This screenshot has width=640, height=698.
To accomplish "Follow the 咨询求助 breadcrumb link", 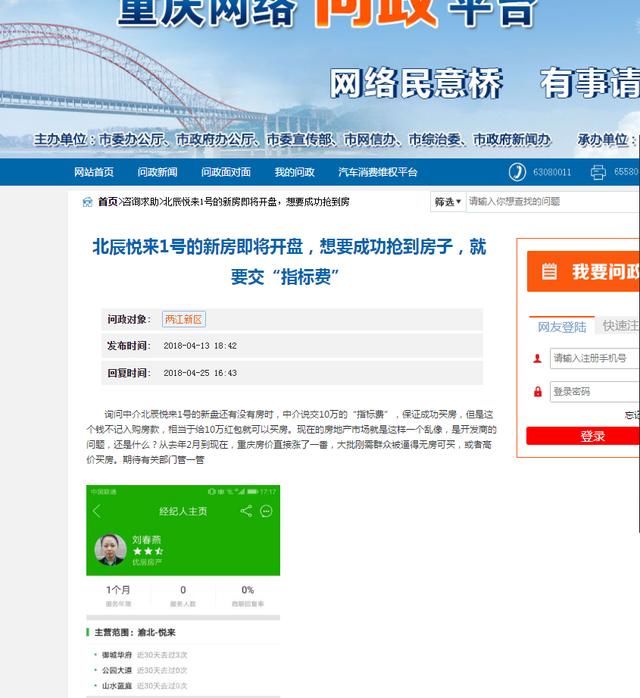I will pos(141,202).
